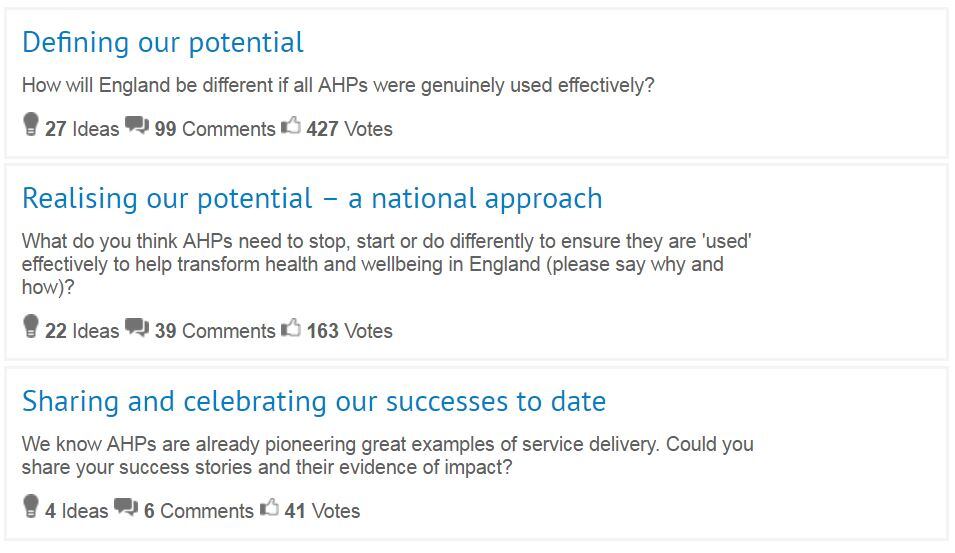Open the Defining our potential challenge
This screenshot has width=955, height=553.
tap(163, 43)
